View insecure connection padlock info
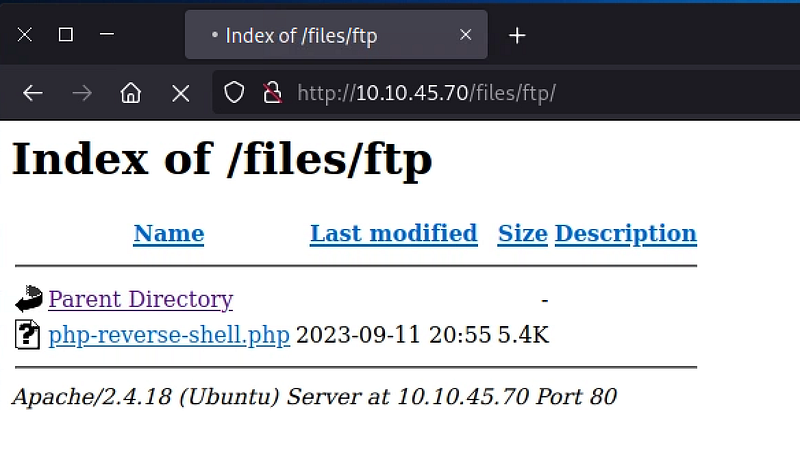This screenshot has height=462, width=800. 272,93
